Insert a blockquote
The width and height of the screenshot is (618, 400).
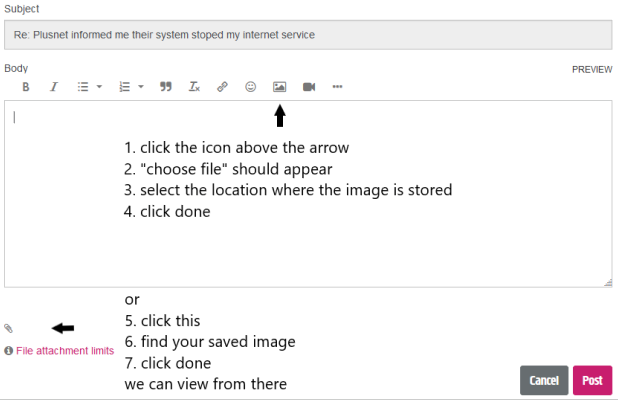167,87
